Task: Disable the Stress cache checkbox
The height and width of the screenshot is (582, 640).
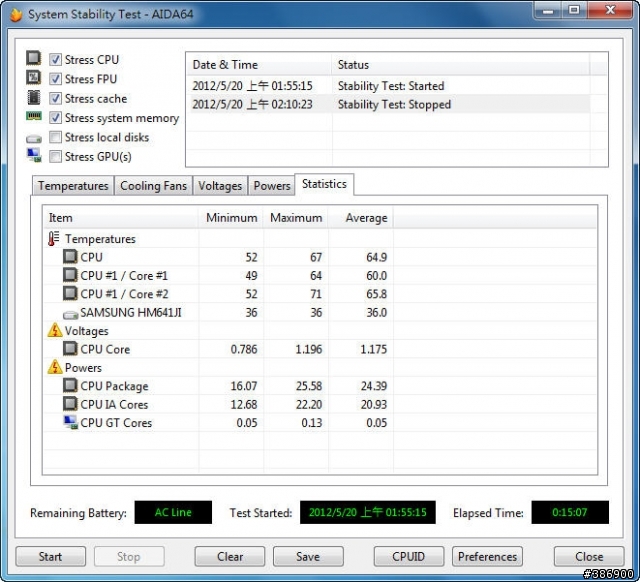Action: point(55,98)
